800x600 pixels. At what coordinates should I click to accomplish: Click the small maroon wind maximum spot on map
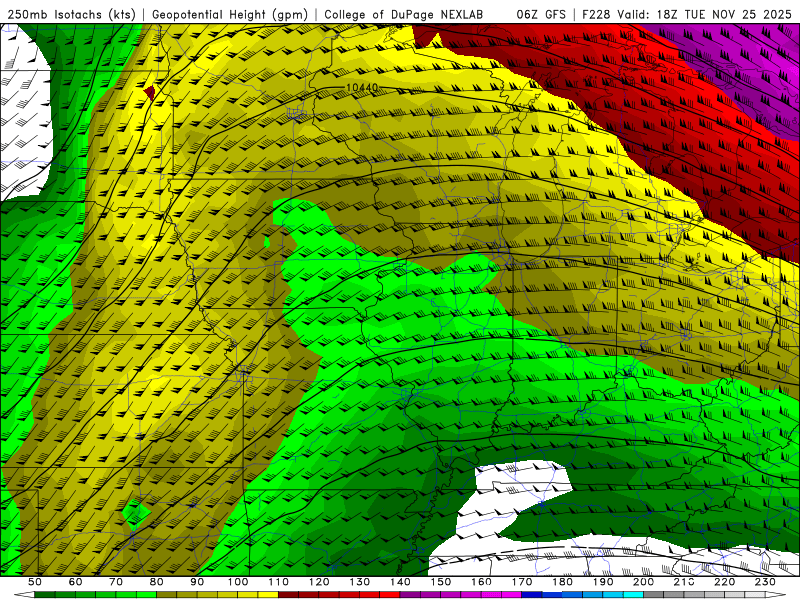point(149,92)
